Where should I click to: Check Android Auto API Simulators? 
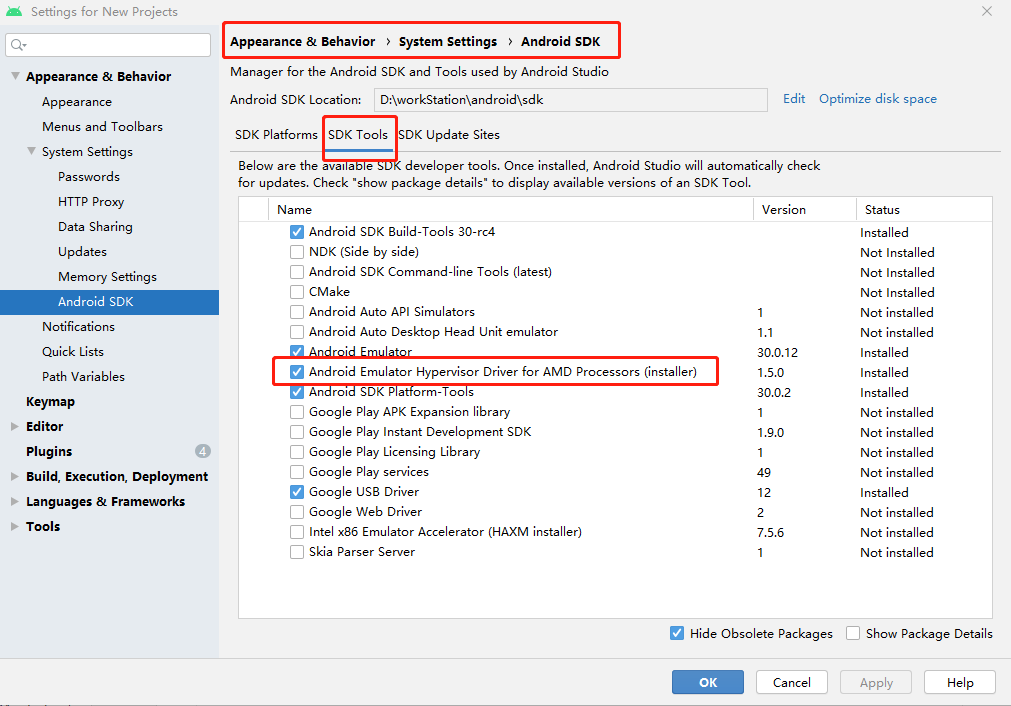point(297,311)
